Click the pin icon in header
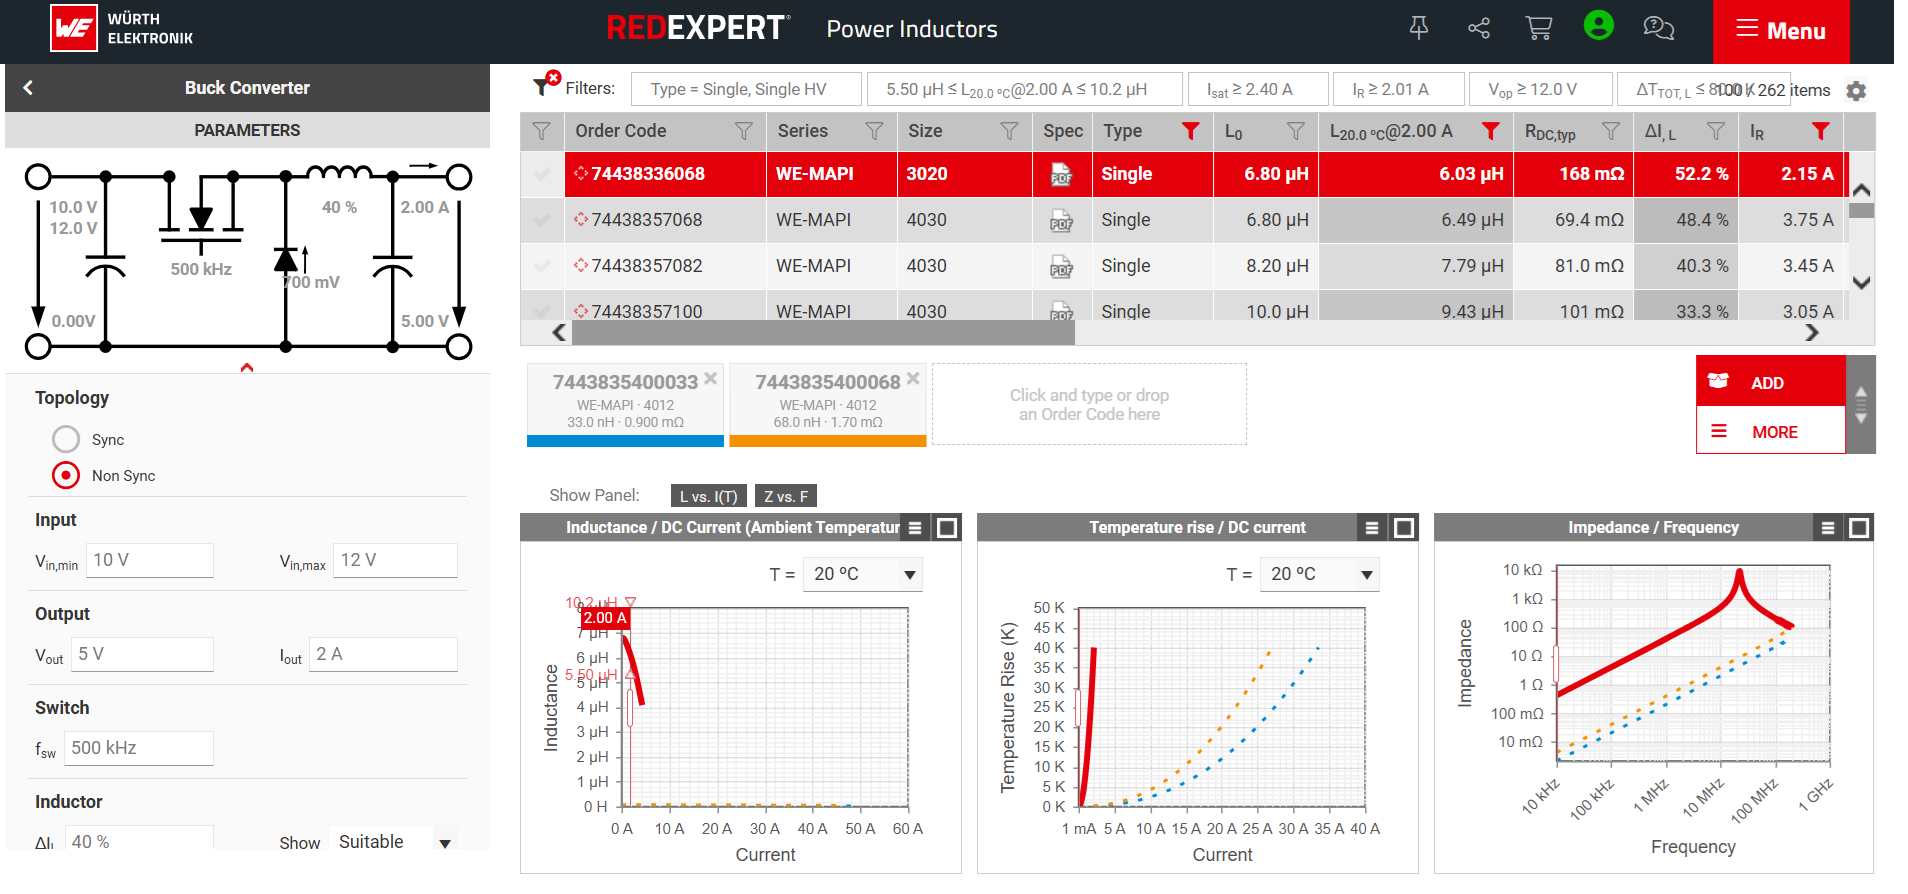 point(1418,28)
